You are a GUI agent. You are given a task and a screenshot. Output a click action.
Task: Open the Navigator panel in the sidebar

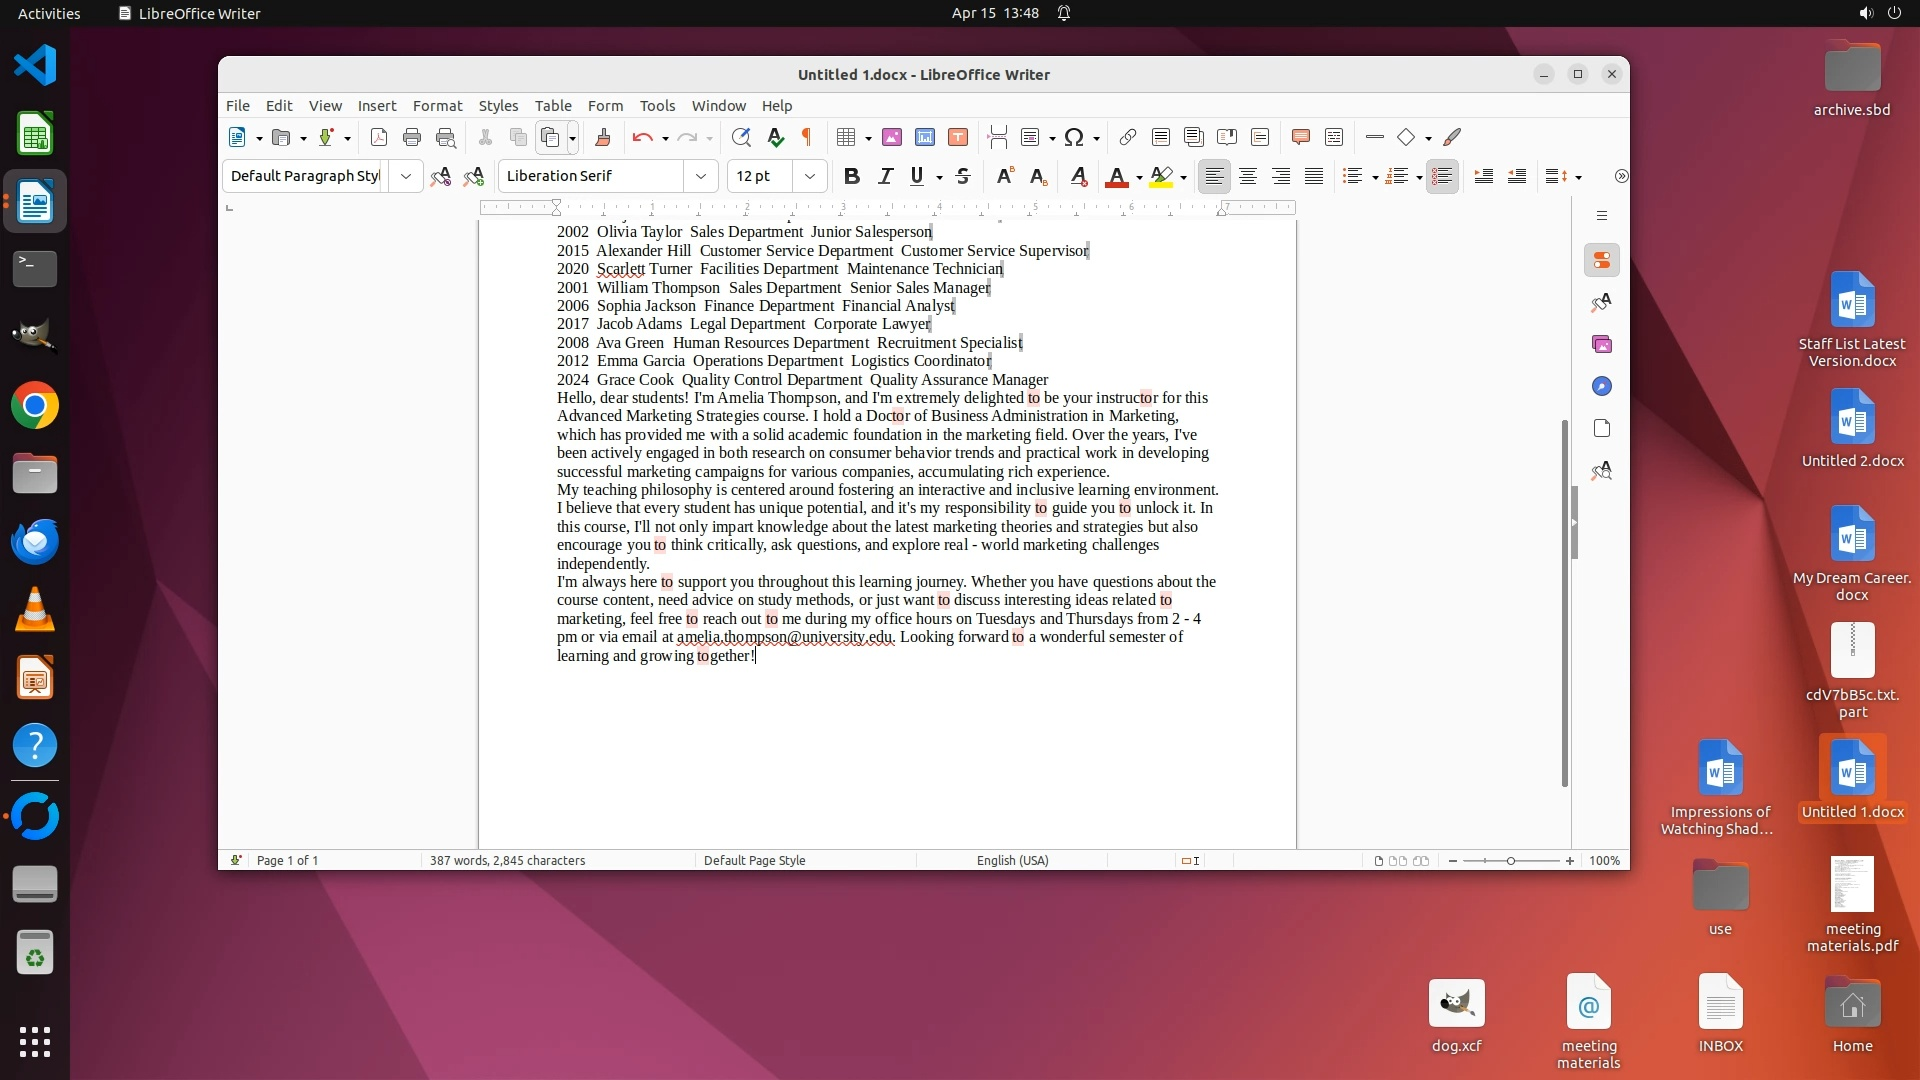tap(1601, 387)
